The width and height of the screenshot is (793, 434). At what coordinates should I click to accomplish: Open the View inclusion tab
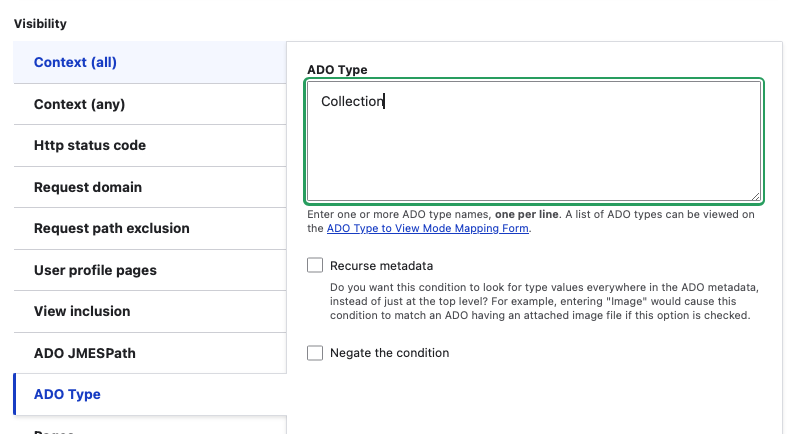click(x=82, y=311)
